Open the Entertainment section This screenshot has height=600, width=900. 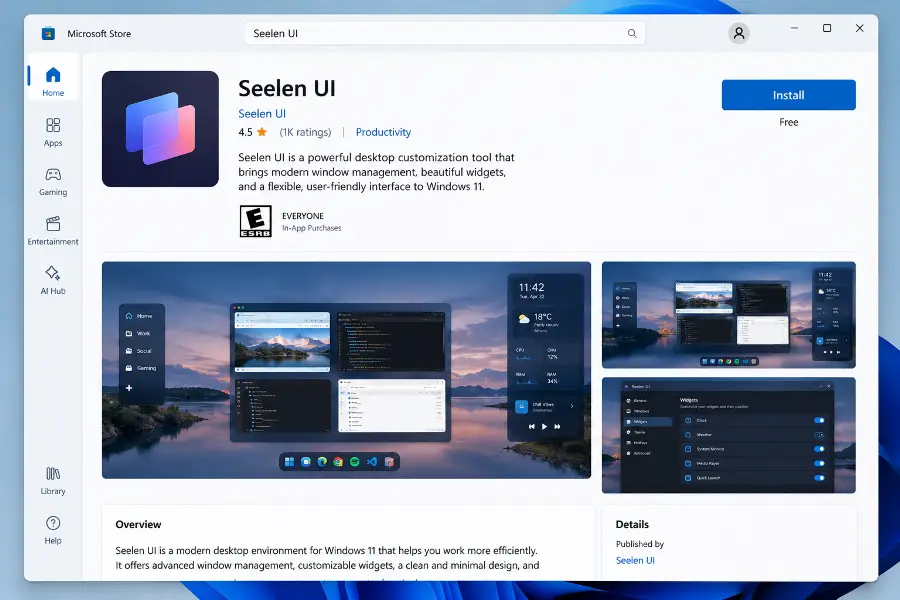point(53,231)
